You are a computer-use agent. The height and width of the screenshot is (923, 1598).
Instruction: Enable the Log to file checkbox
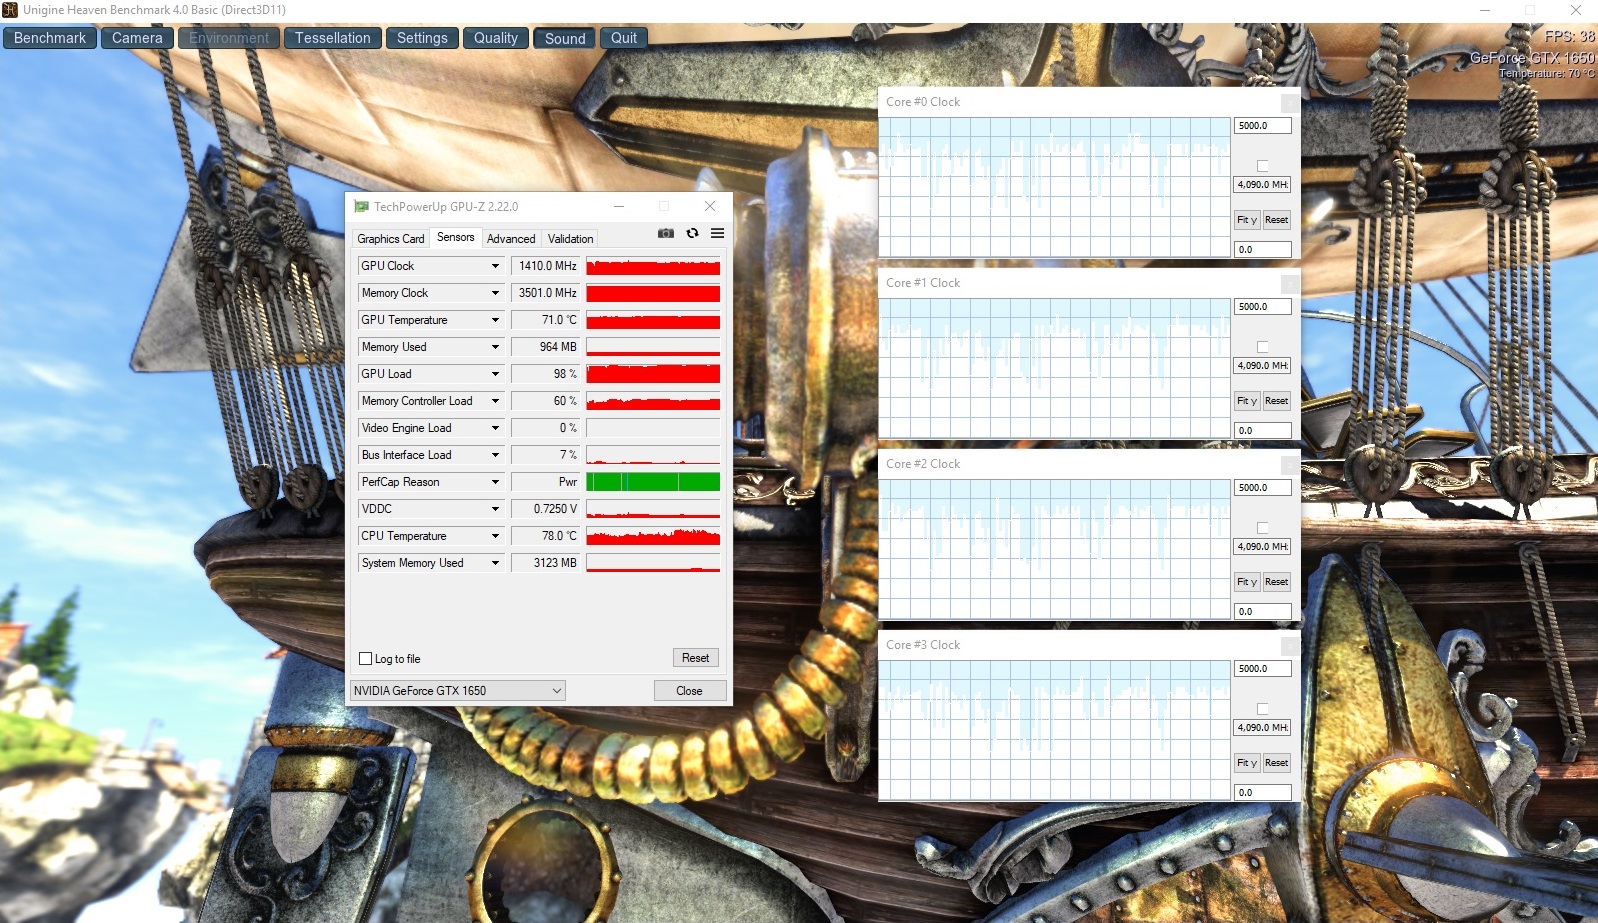point(366,659)
